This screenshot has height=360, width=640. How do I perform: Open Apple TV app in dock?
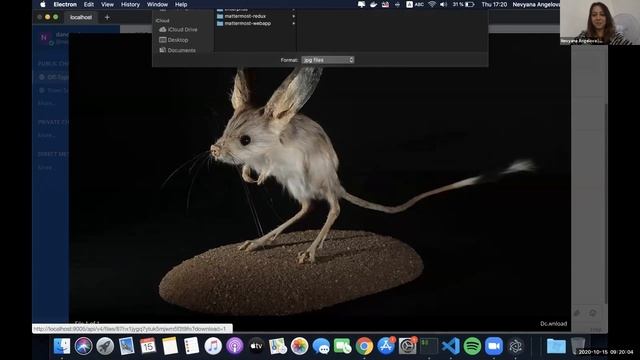256,346
